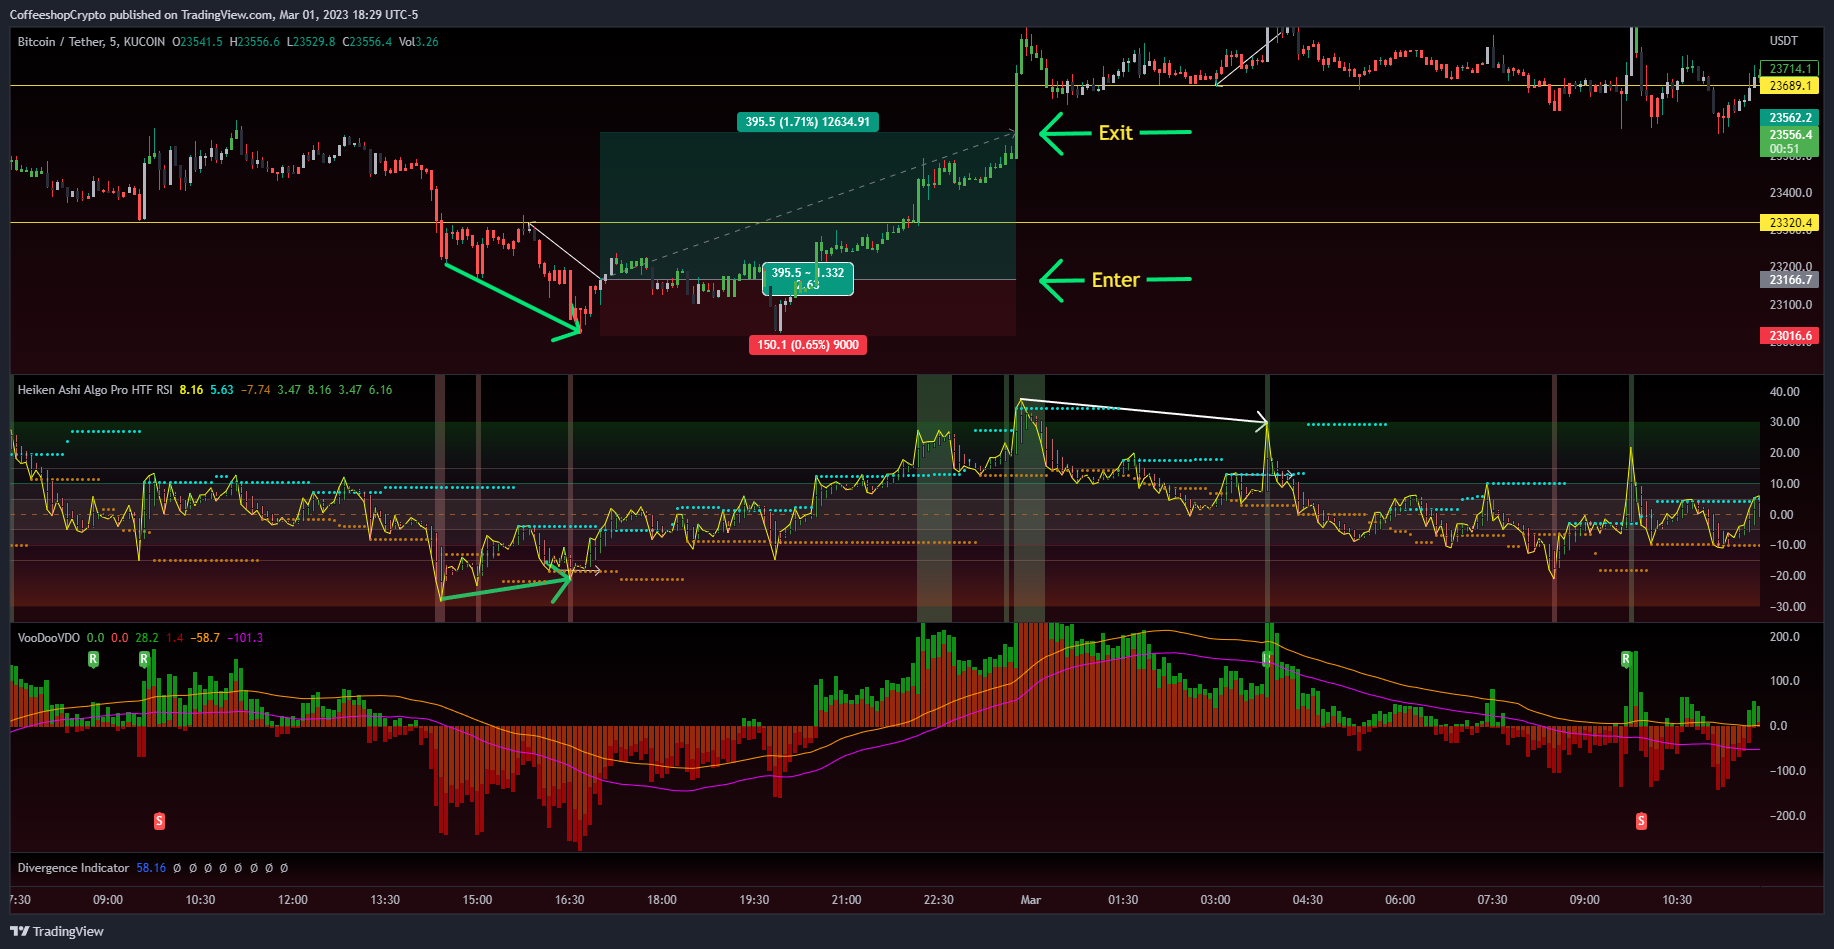Click the yellow 23689.1 price label
The width and height of the screenshot is (1834, 949).
coord(1789,86)
